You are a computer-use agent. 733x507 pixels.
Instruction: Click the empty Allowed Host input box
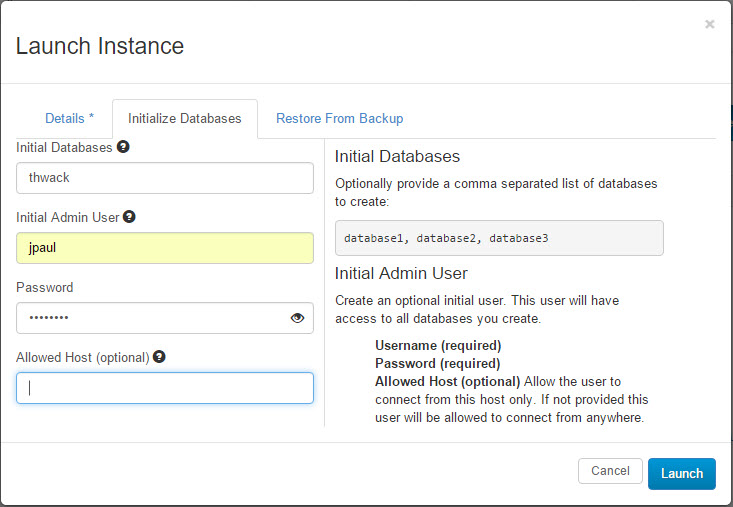coord(165,388)
